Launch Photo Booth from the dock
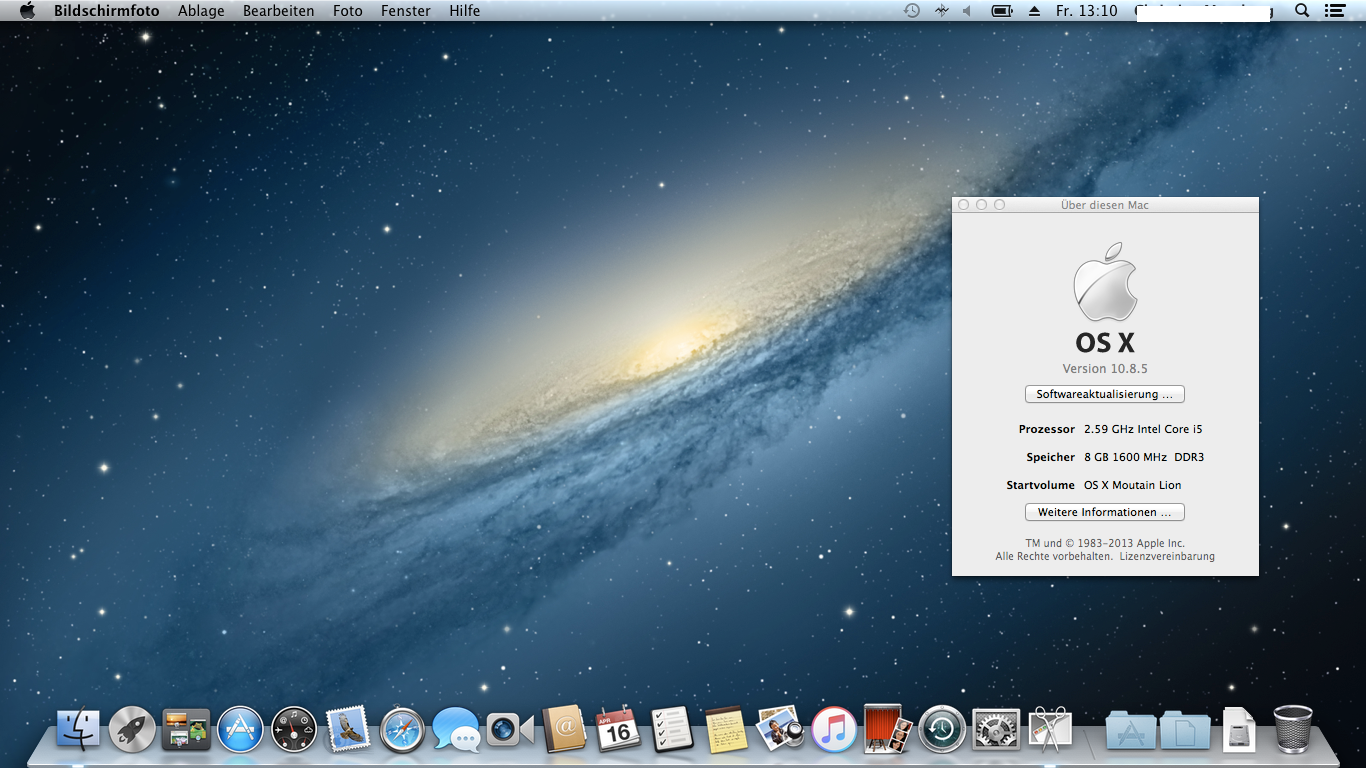 tap(888, 729)
